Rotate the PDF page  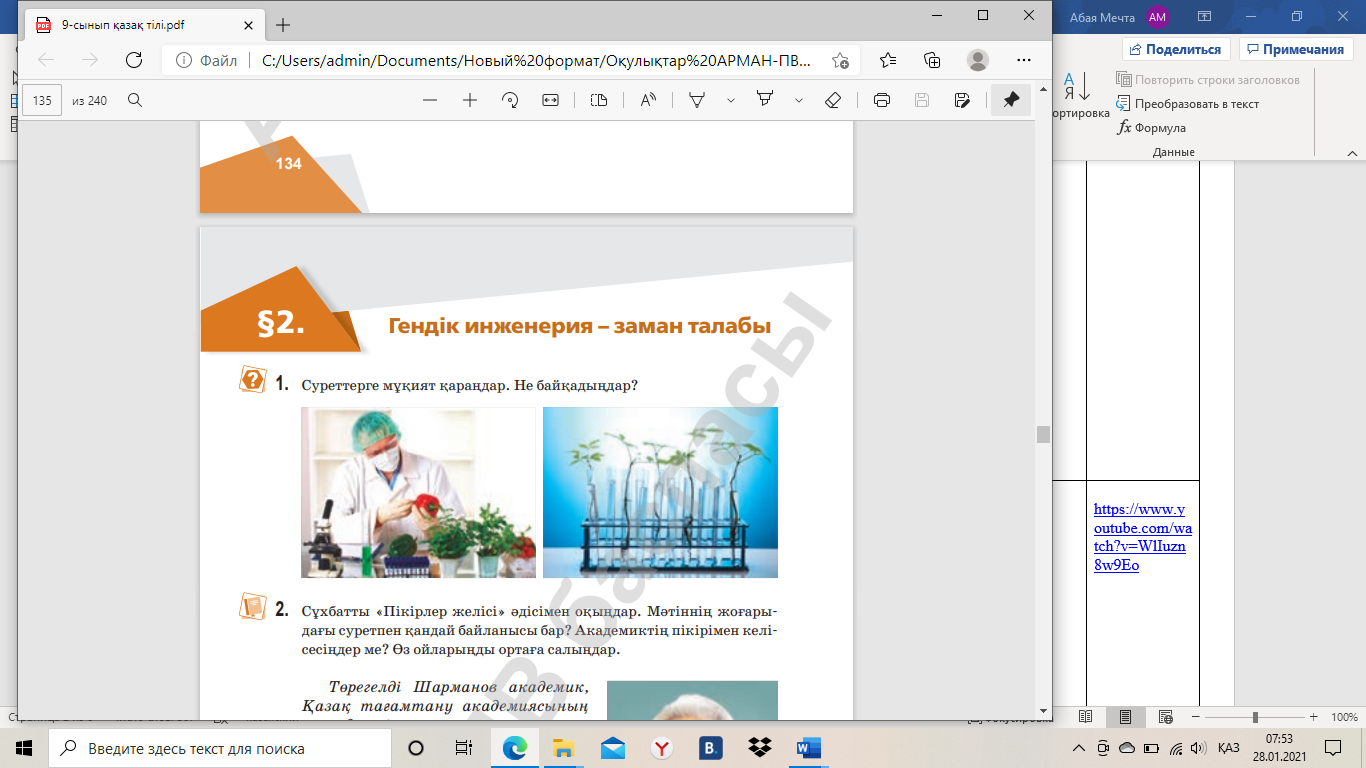[510, 100]
